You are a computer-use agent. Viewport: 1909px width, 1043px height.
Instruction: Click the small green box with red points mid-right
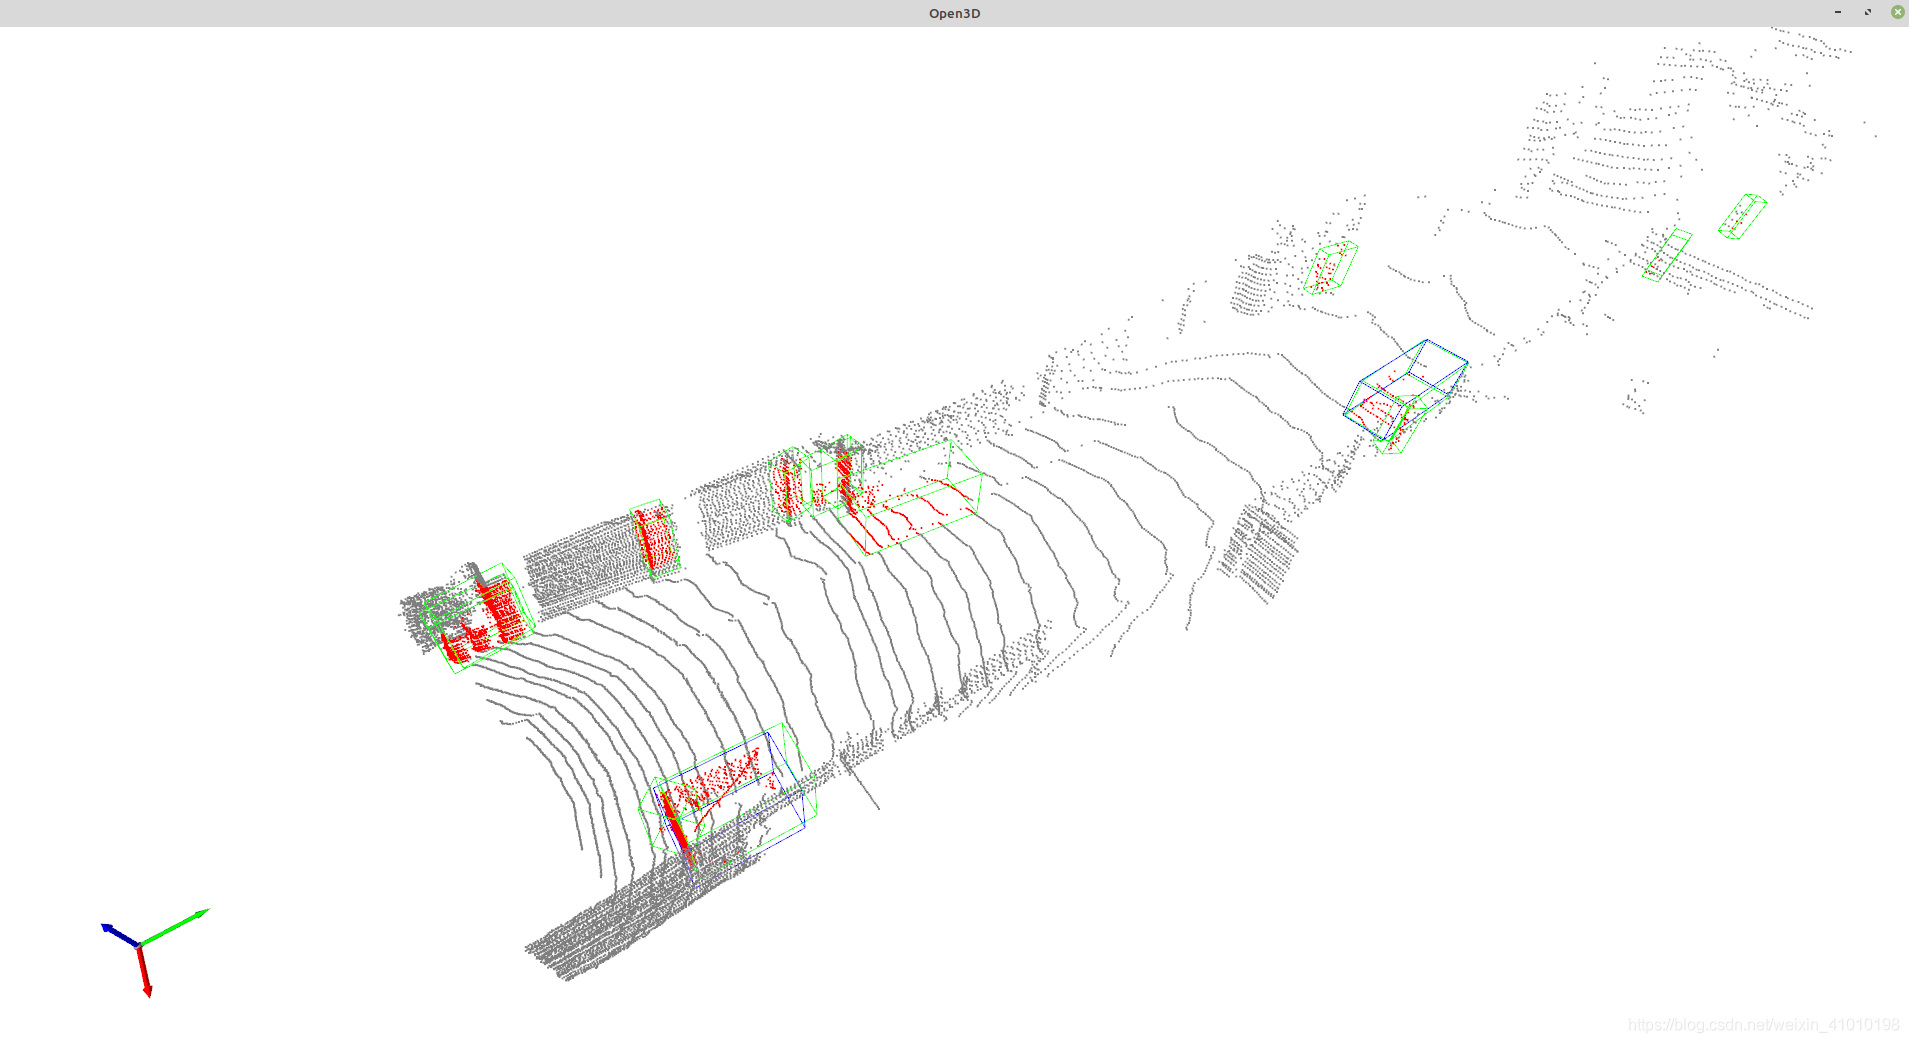[1328, 267]
